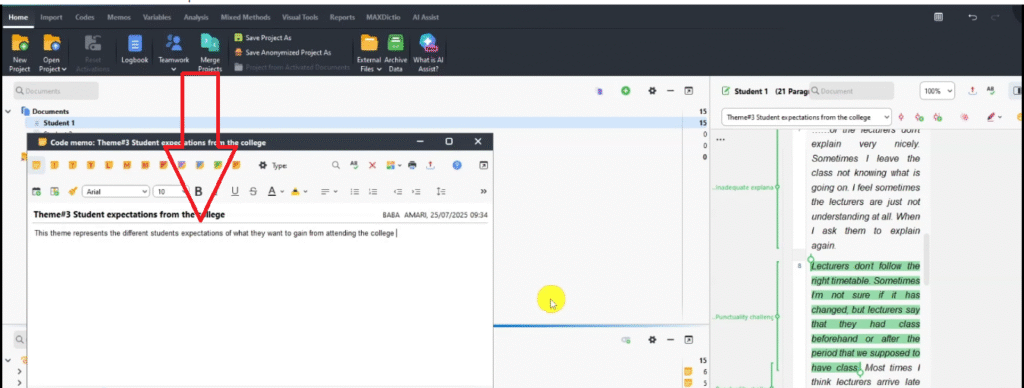Open the 100% zoom dropdown

click(x=937, y=91)
